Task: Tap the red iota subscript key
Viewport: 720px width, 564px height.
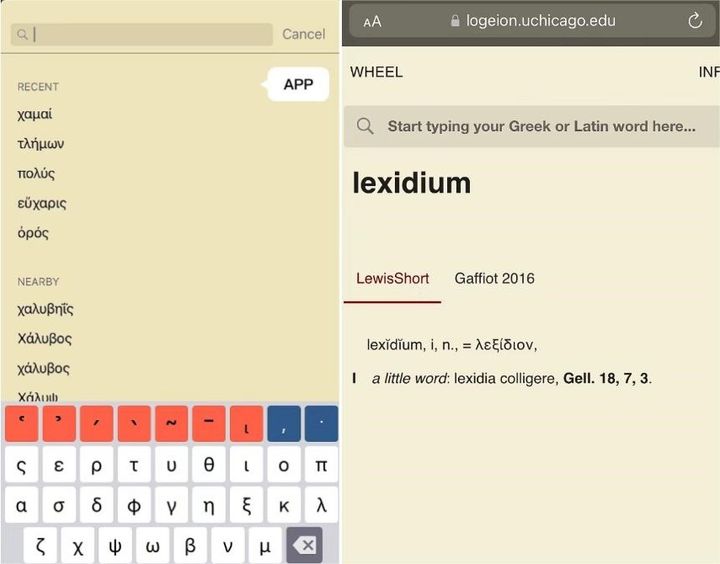Action: pyautogui.click(x=247, y=423)
